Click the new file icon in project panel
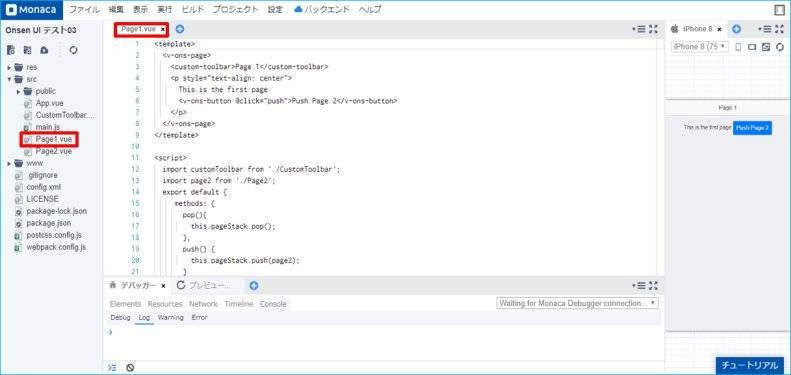The height and width of the screenshot is (375, 791). (x=11, y=50)
